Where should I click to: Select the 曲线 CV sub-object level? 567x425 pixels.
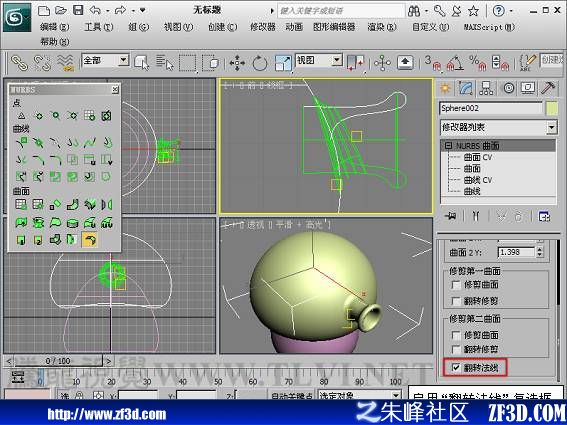click(x=478, y=180)
